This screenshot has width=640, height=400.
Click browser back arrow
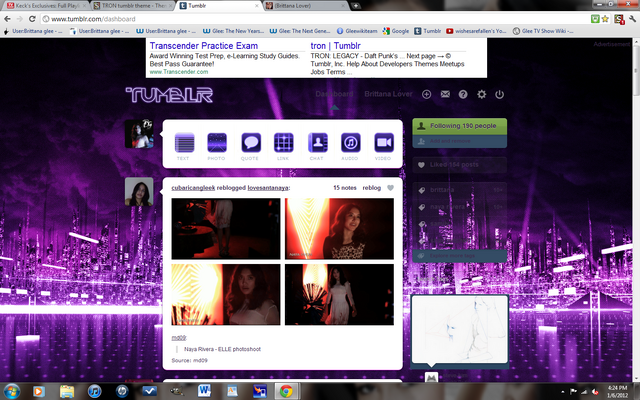click(7, 19)
